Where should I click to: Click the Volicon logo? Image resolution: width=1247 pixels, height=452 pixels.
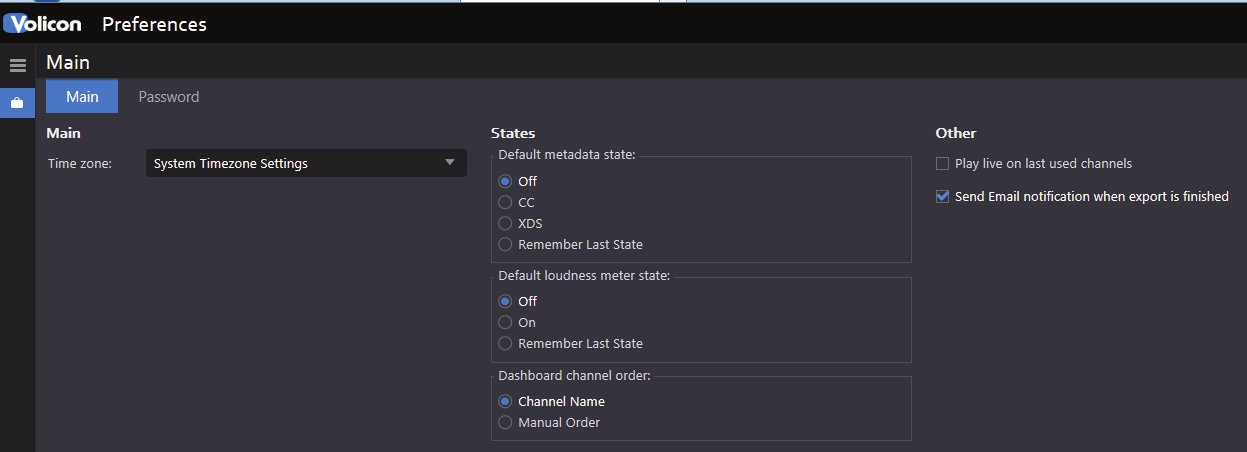pyautogui.click(x=42, y=24)
